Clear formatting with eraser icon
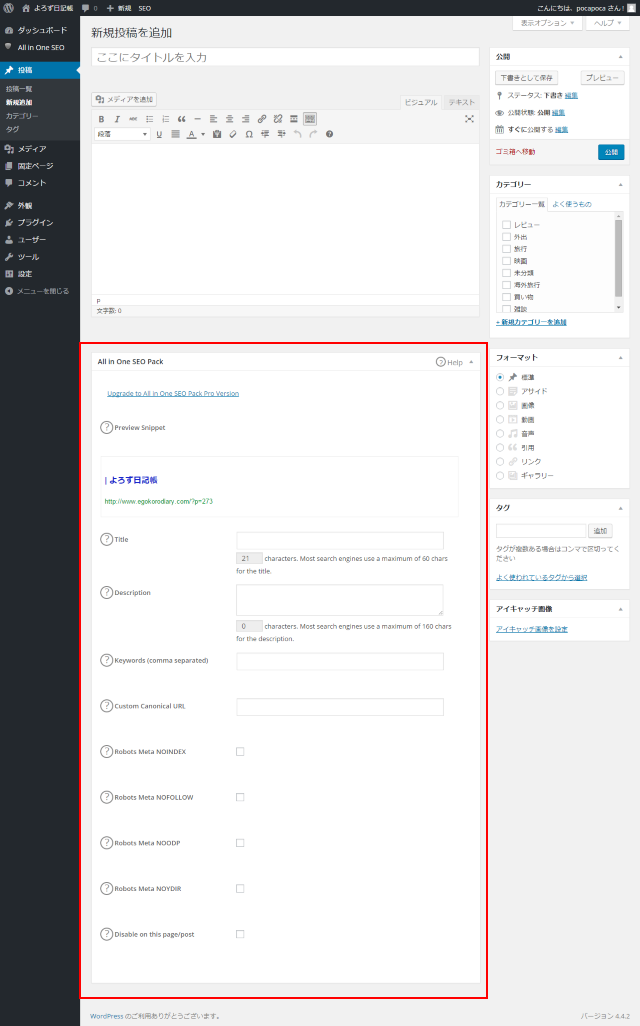 [233, 134]
